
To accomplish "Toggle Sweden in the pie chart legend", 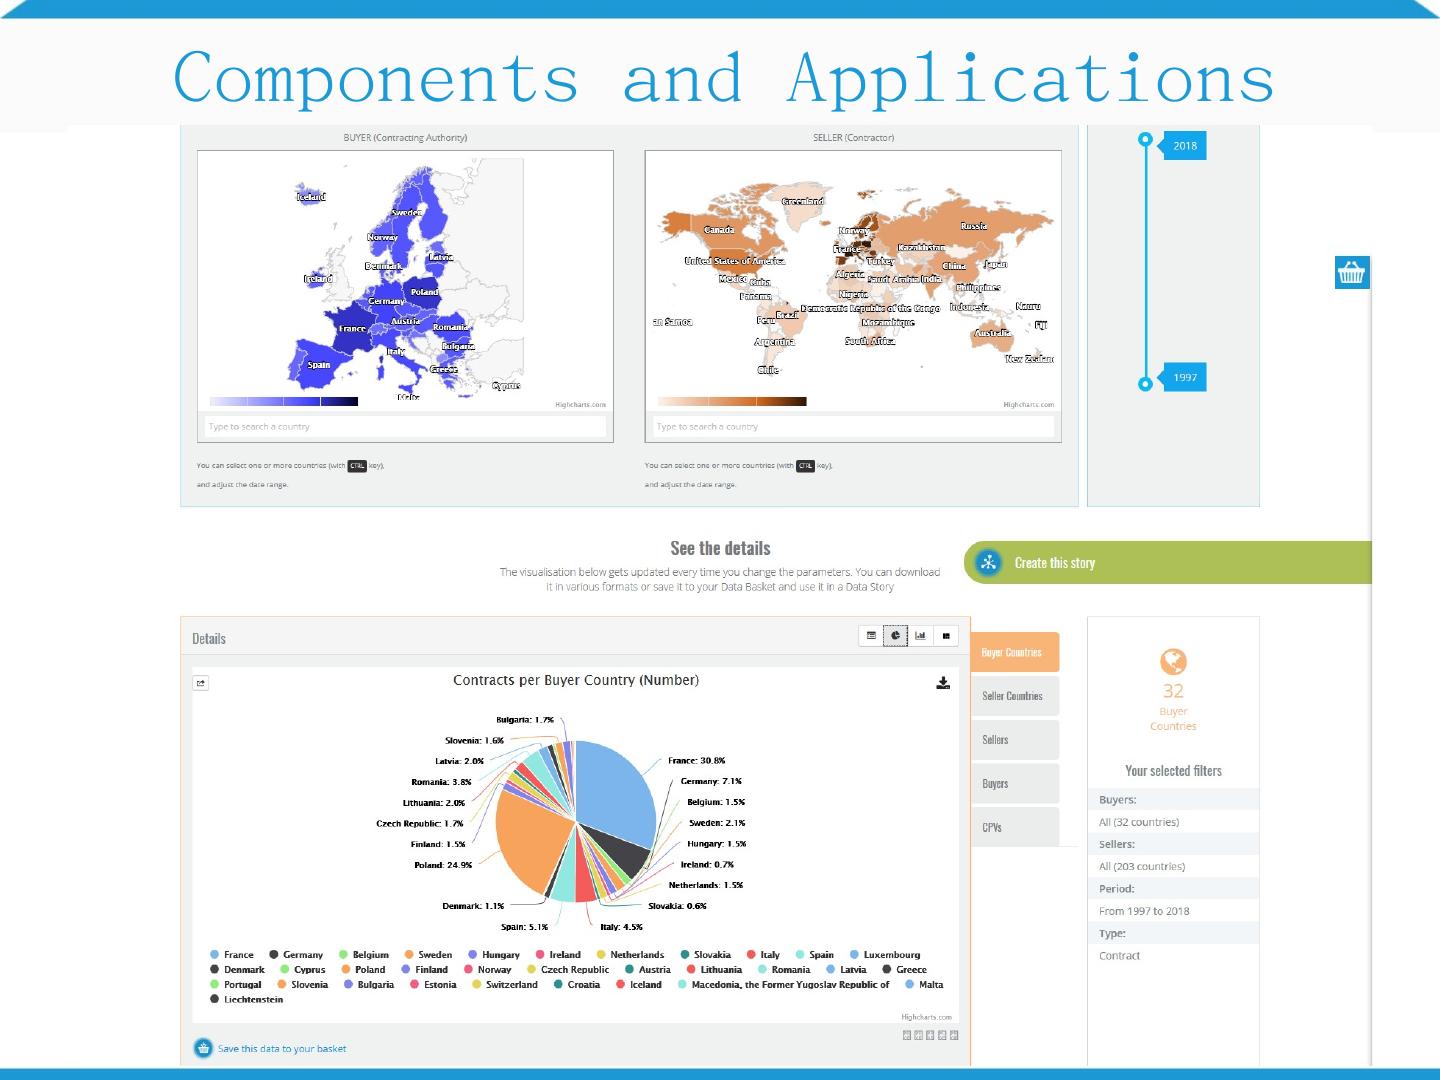I will (429, 955).
